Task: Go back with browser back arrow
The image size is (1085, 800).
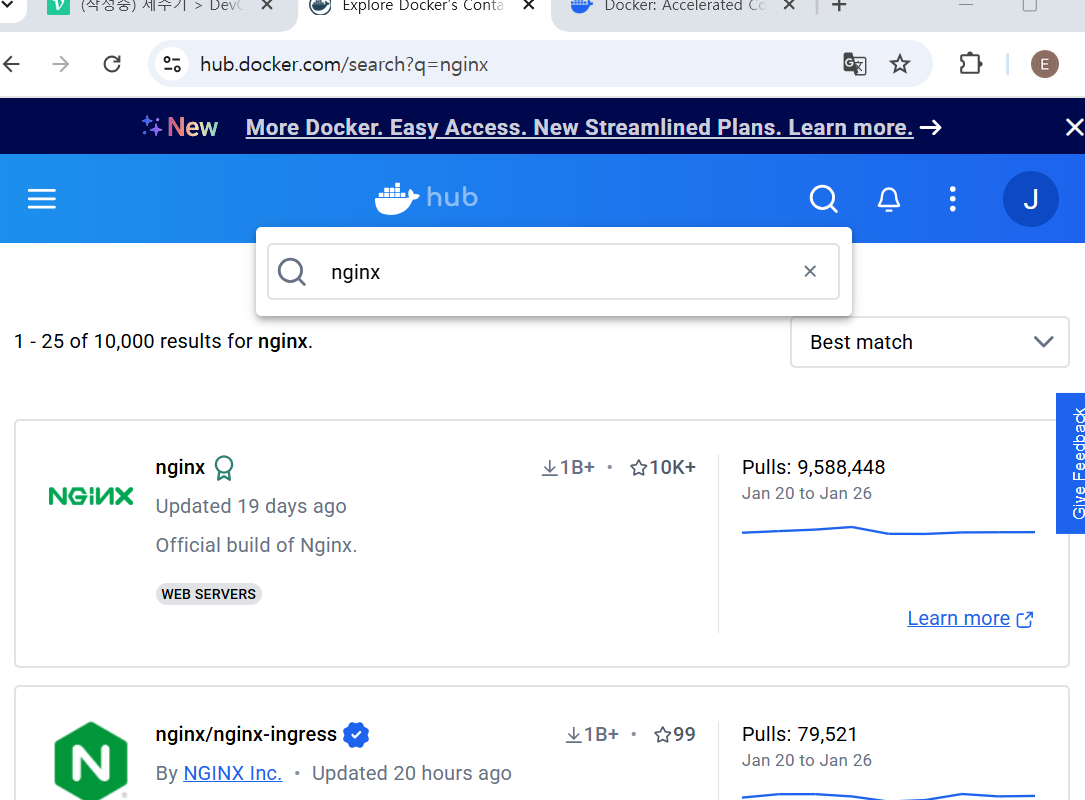Action: point(12,64)
